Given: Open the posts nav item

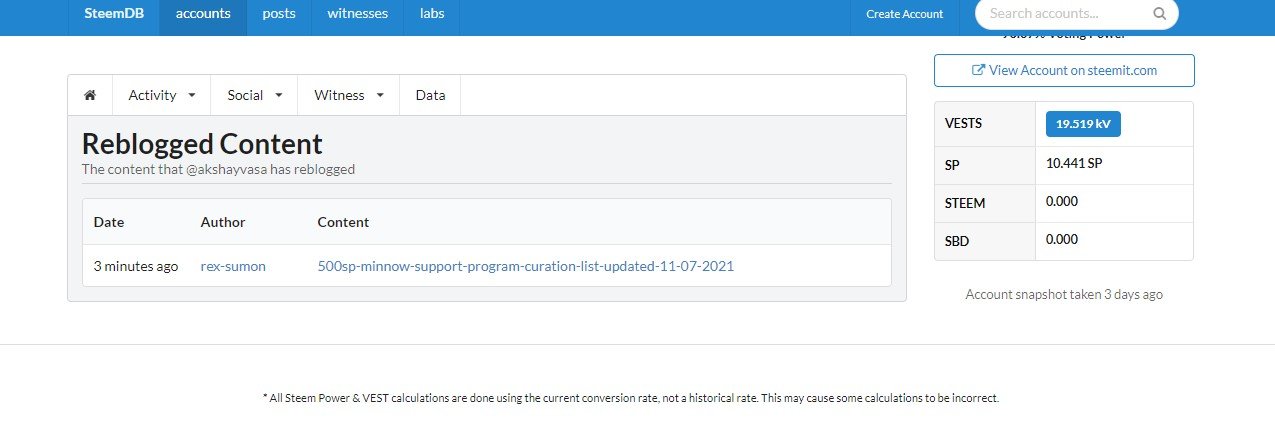Looking at the screenshot, I should coord(279,14).
